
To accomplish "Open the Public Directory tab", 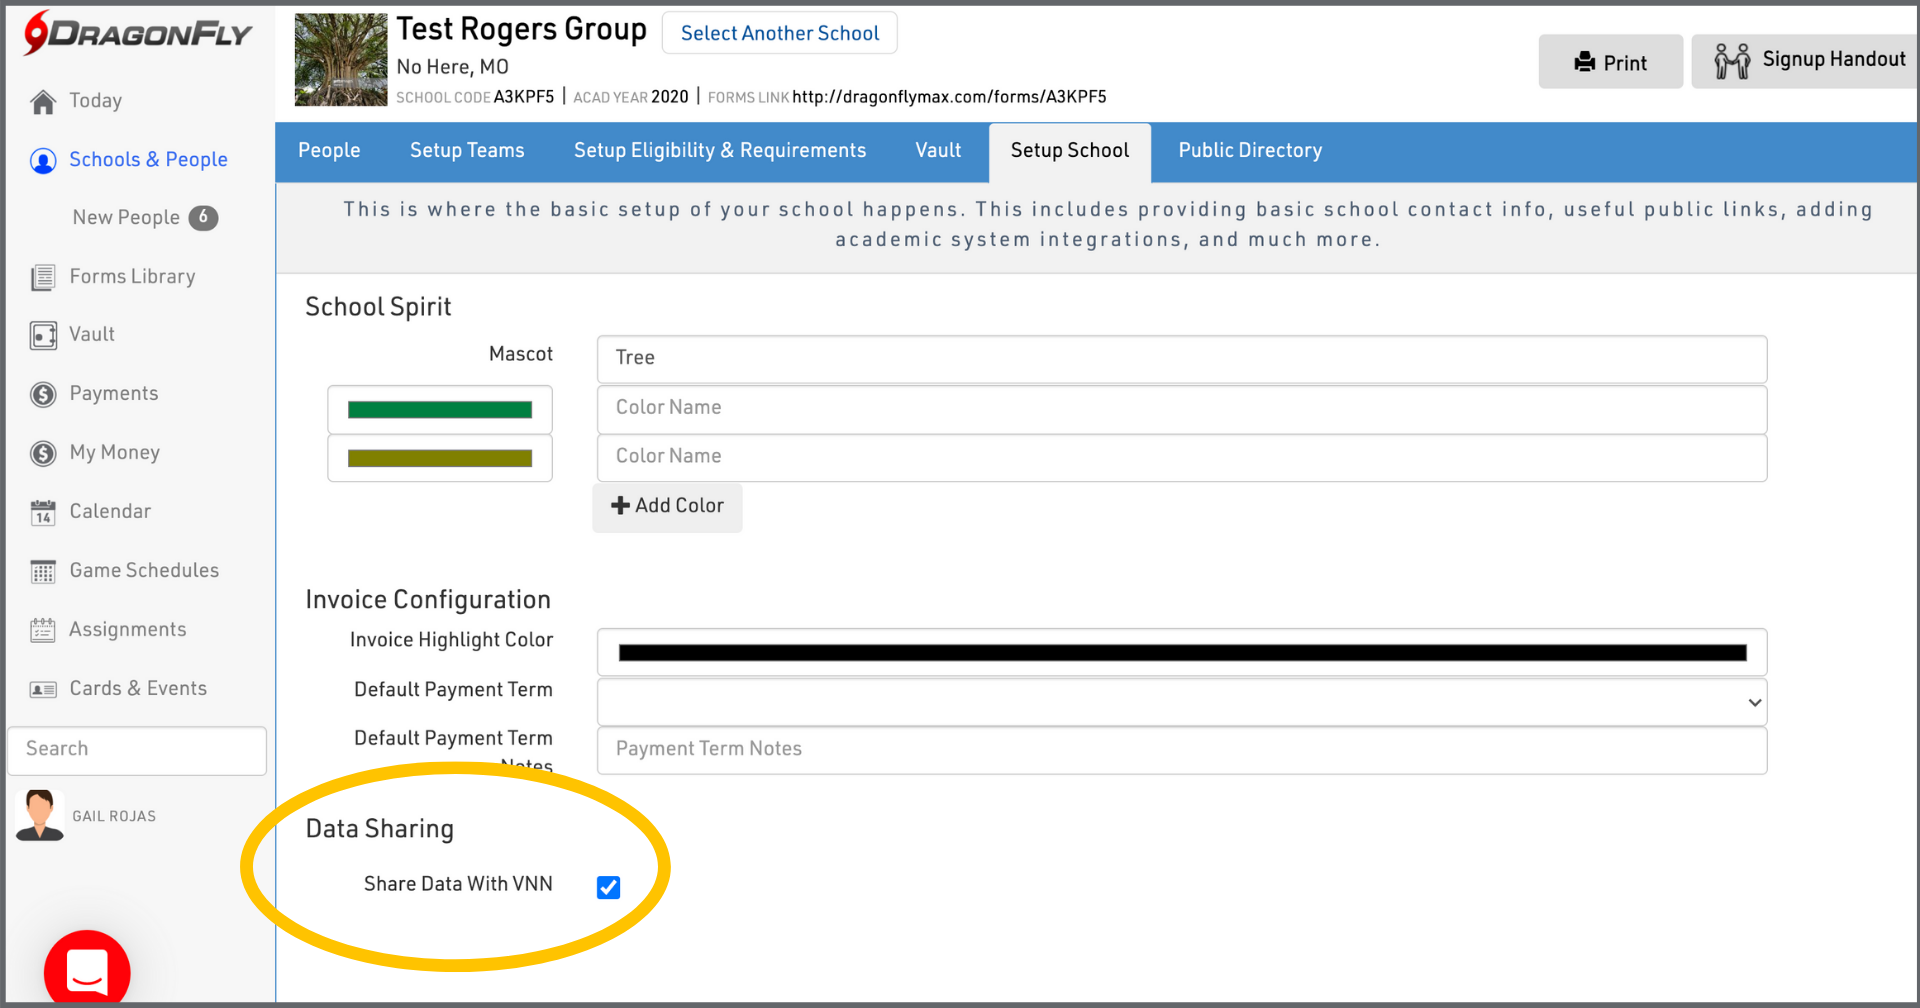I will [x=1249, y=151].
